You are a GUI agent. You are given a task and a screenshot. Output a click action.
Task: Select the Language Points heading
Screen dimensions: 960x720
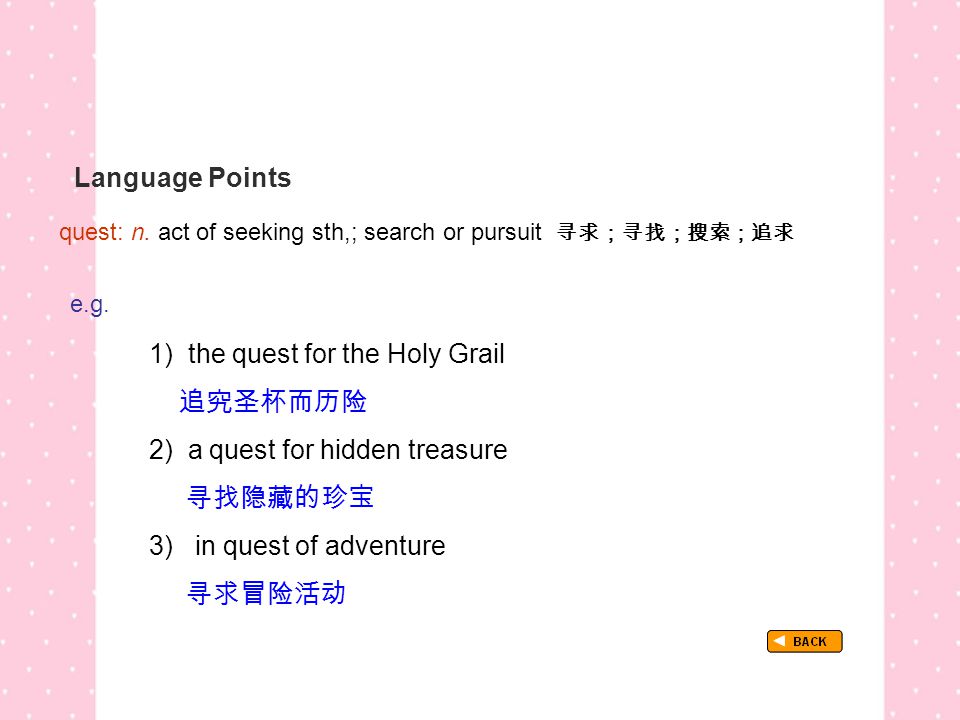[182, 178]
